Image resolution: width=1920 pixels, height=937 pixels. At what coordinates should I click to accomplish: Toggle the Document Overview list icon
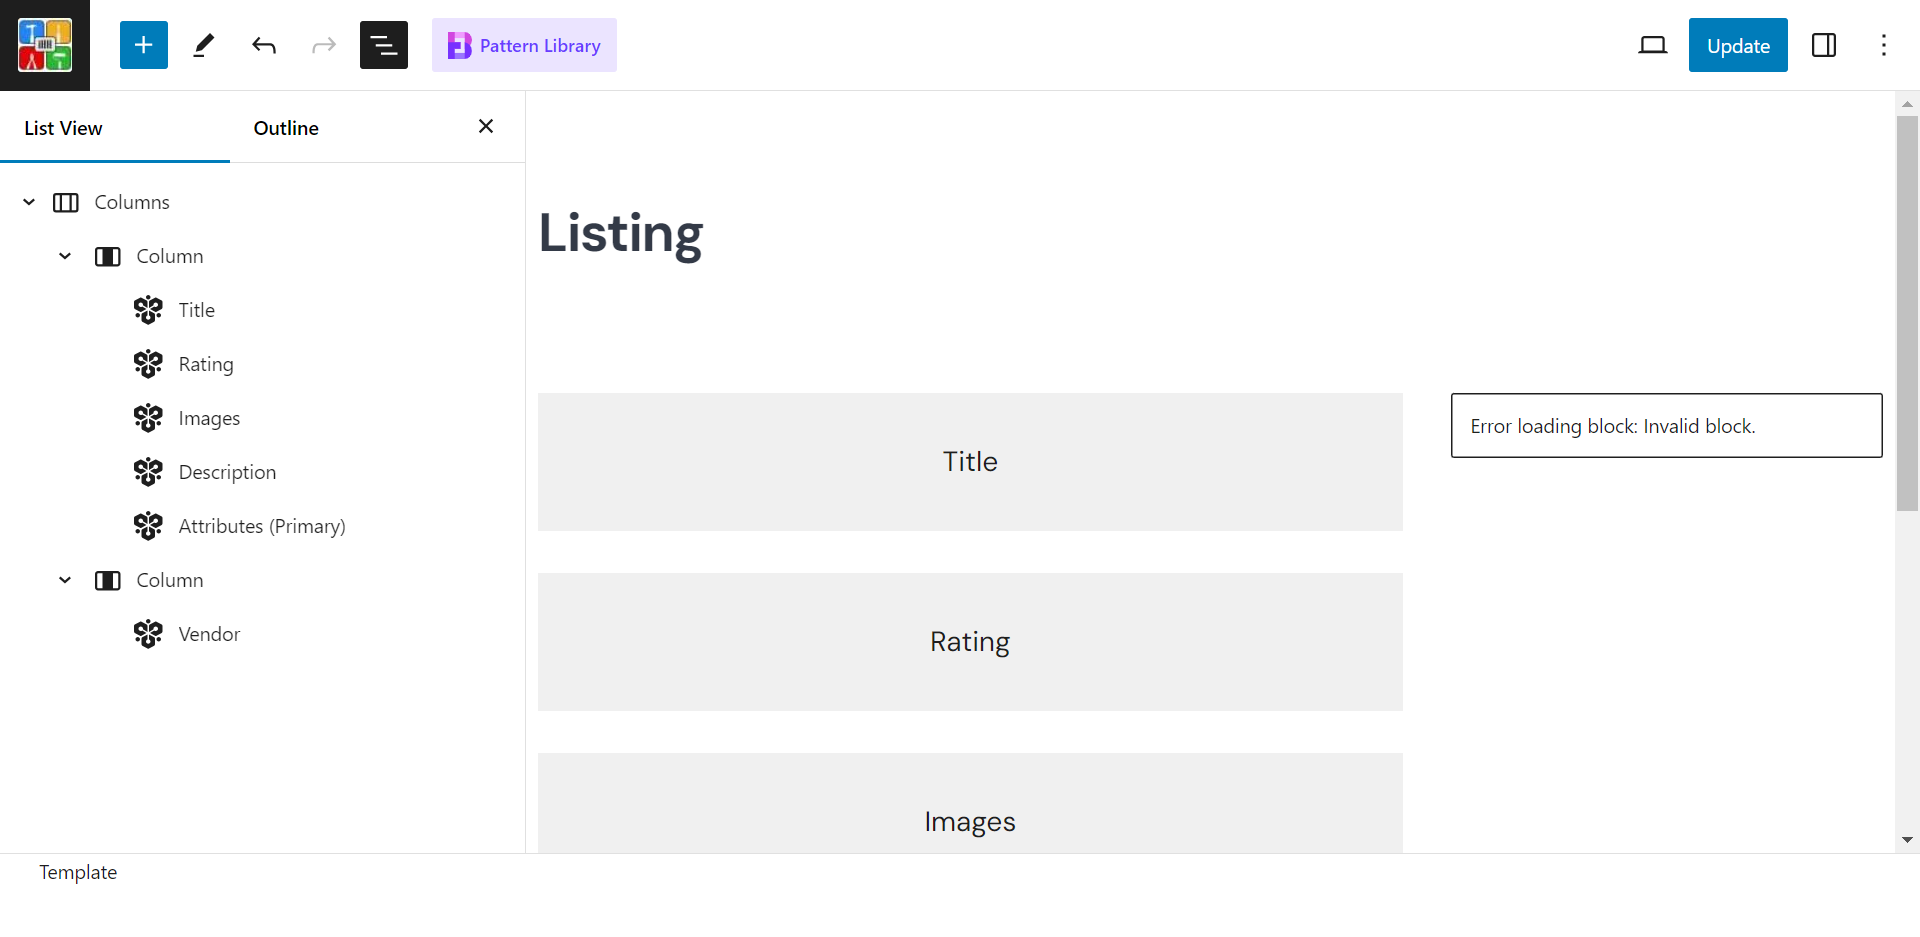tap(384, 45)
